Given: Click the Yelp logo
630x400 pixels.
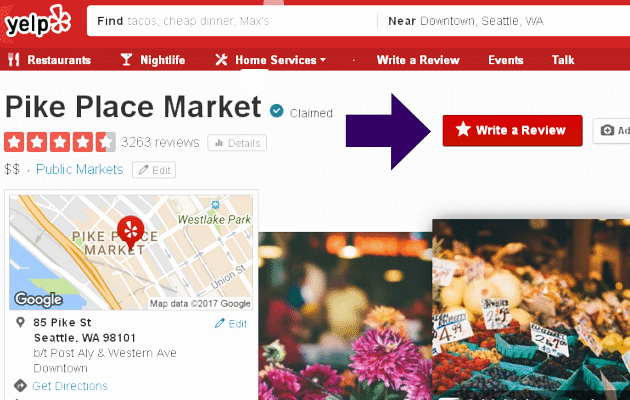Looking at the screenshot, I should tap(39, 22).
